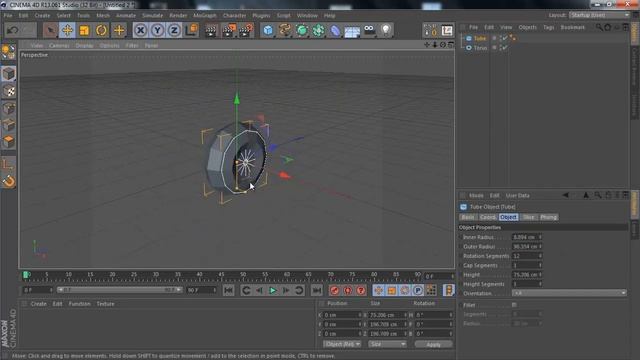Enable the Fillet checkbox
The image size is (640, 360).
514,305
